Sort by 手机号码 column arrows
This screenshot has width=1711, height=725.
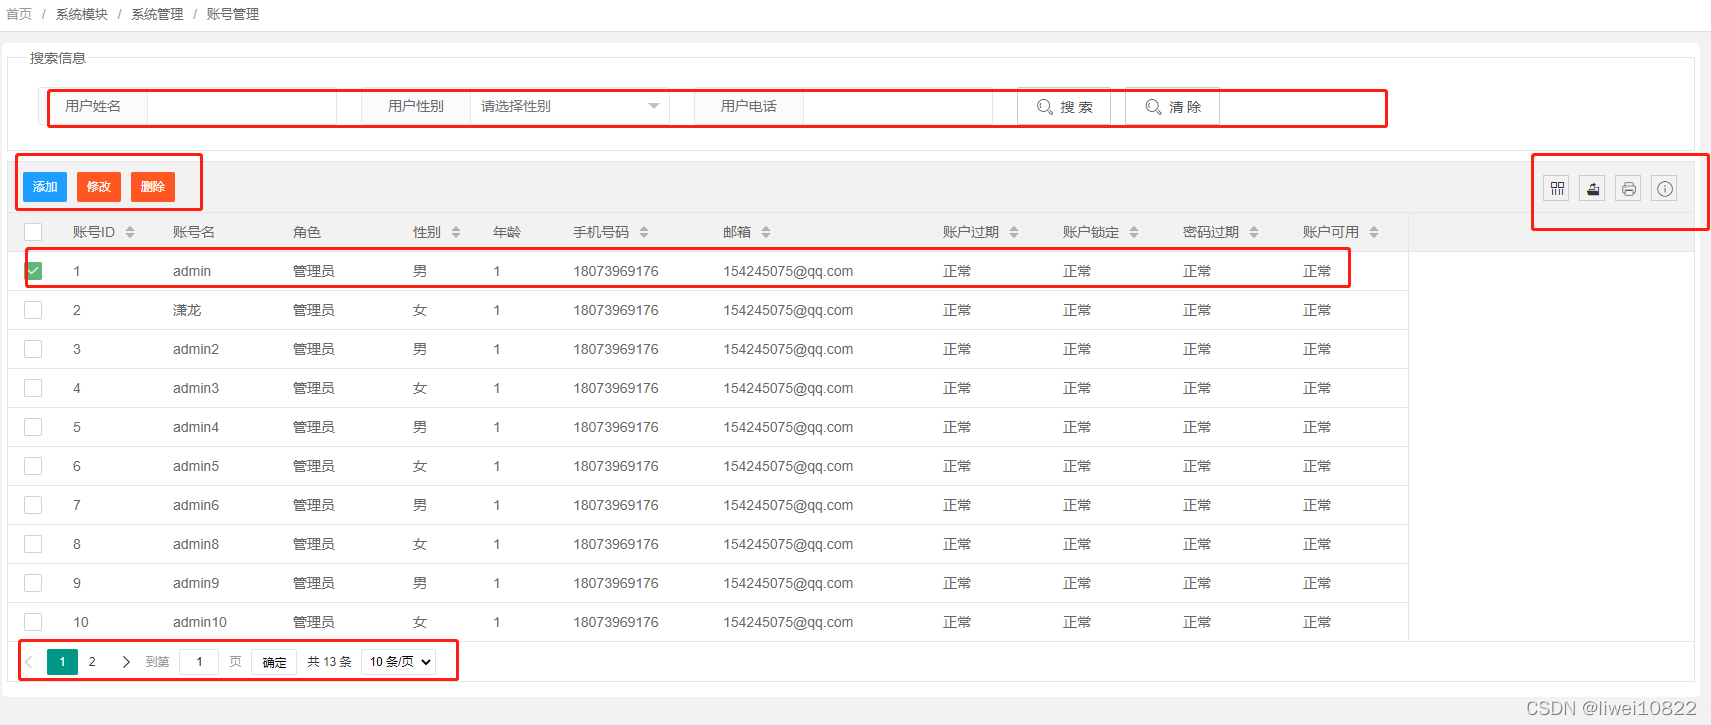pos(644,232)
